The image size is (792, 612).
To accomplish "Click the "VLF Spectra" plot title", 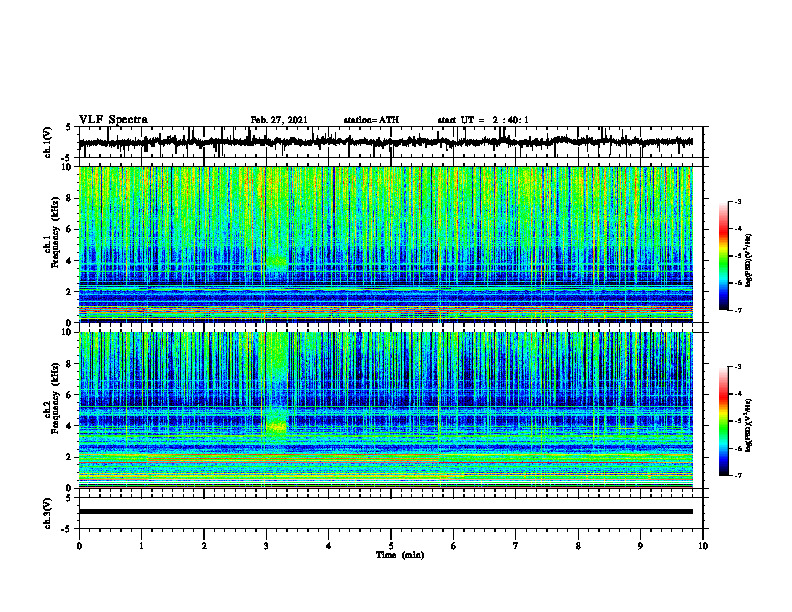I will pyautogui.click(x=113, y=120).
